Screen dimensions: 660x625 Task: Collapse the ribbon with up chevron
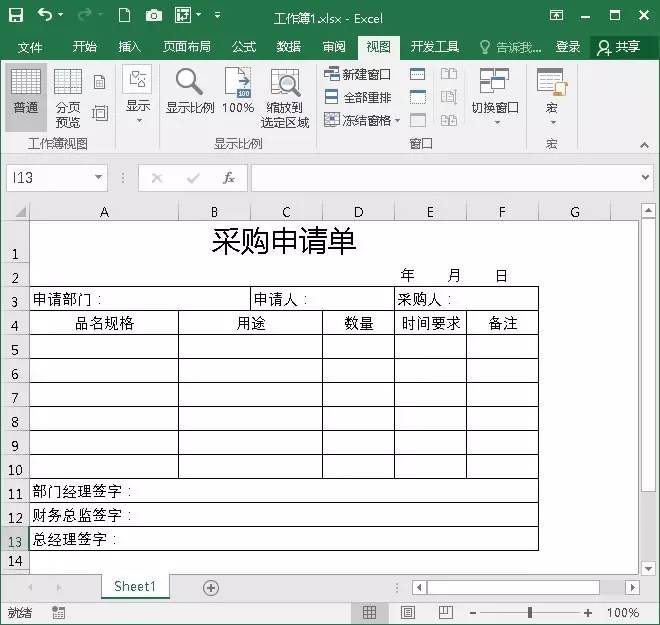click(644, 145)
